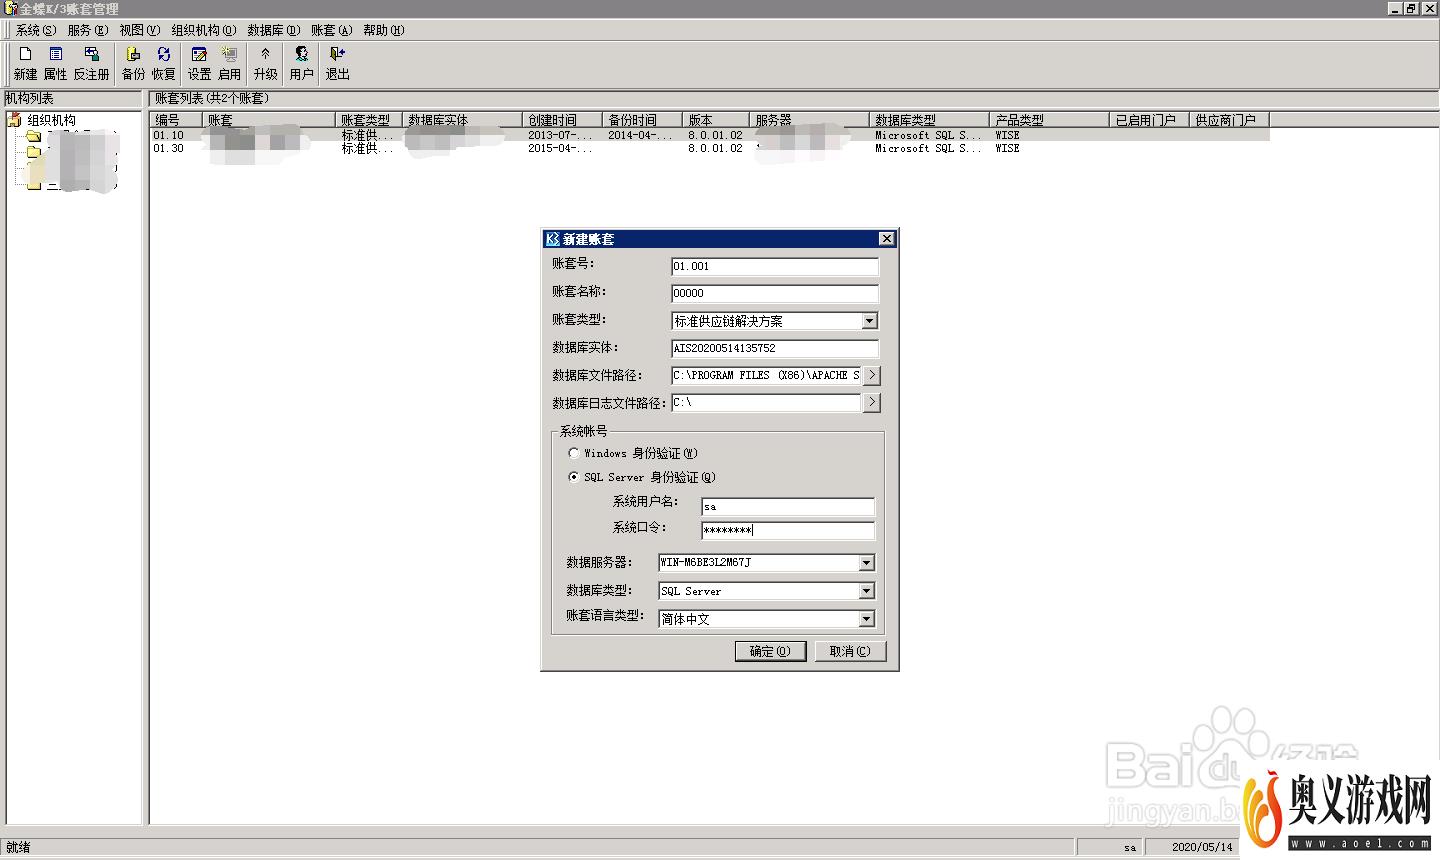
Task: Sort by 备份时间 column header
Action: click(x=643, y=120)
